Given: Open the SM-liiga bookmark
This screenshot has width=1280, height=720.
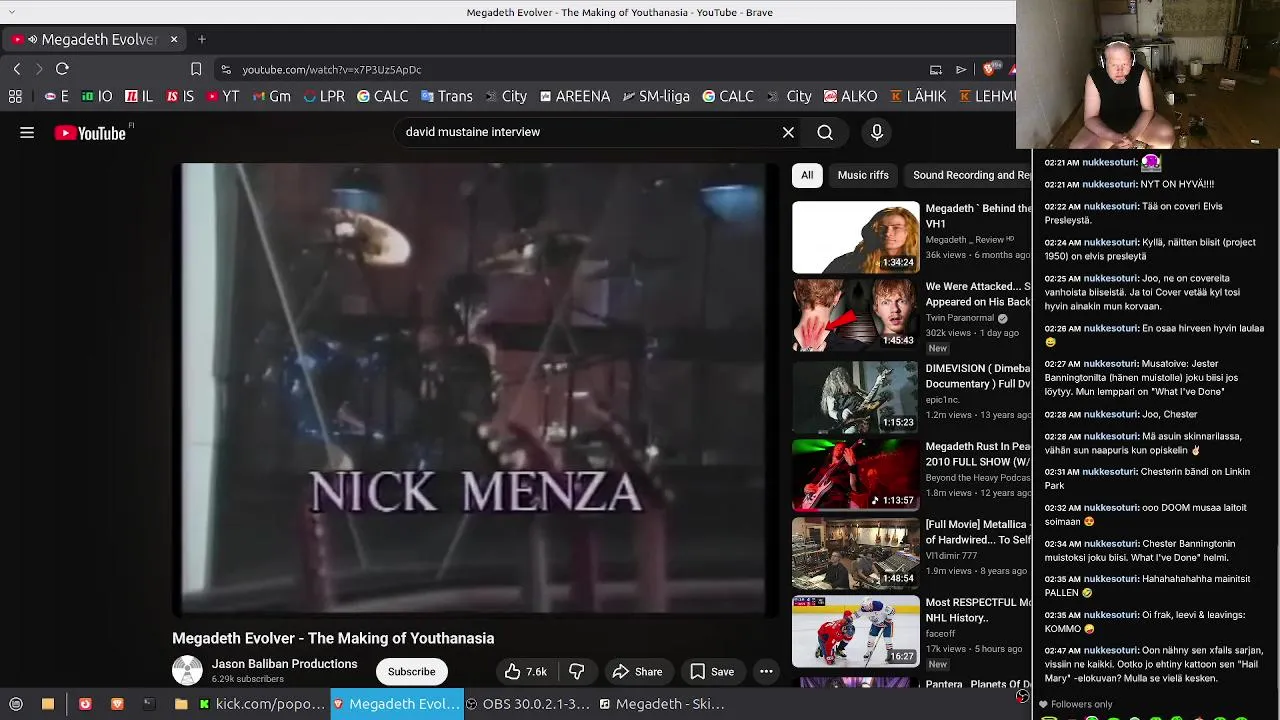Looking at the screenshot, I should (x=656, y=96).
